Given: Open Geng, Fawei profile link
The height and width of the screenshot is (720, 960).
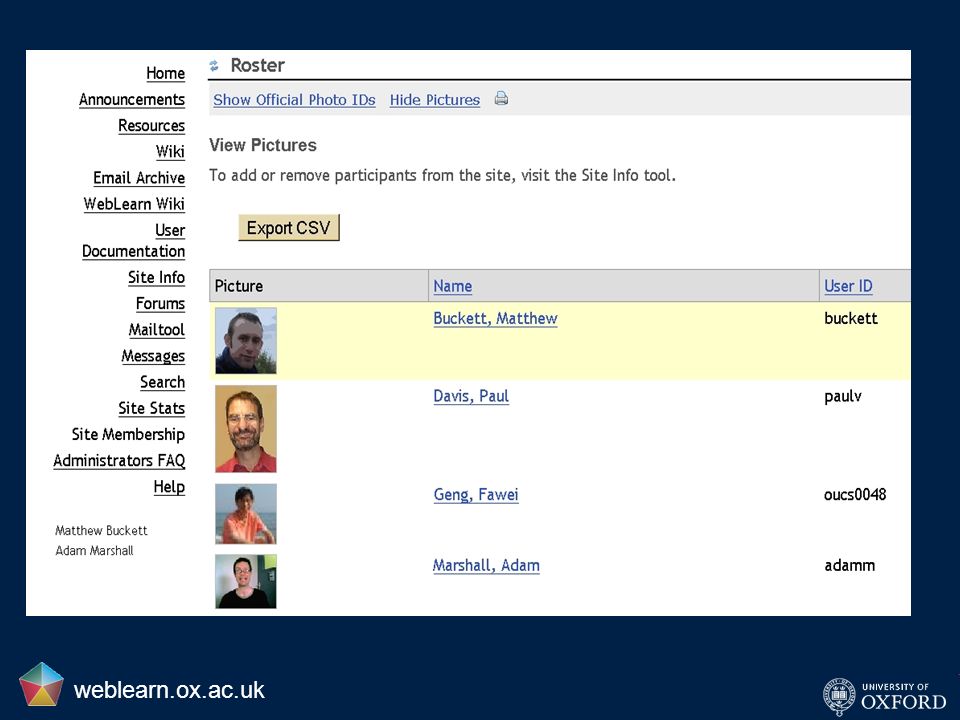Looking at the screenshot, I should pos(476,495).
